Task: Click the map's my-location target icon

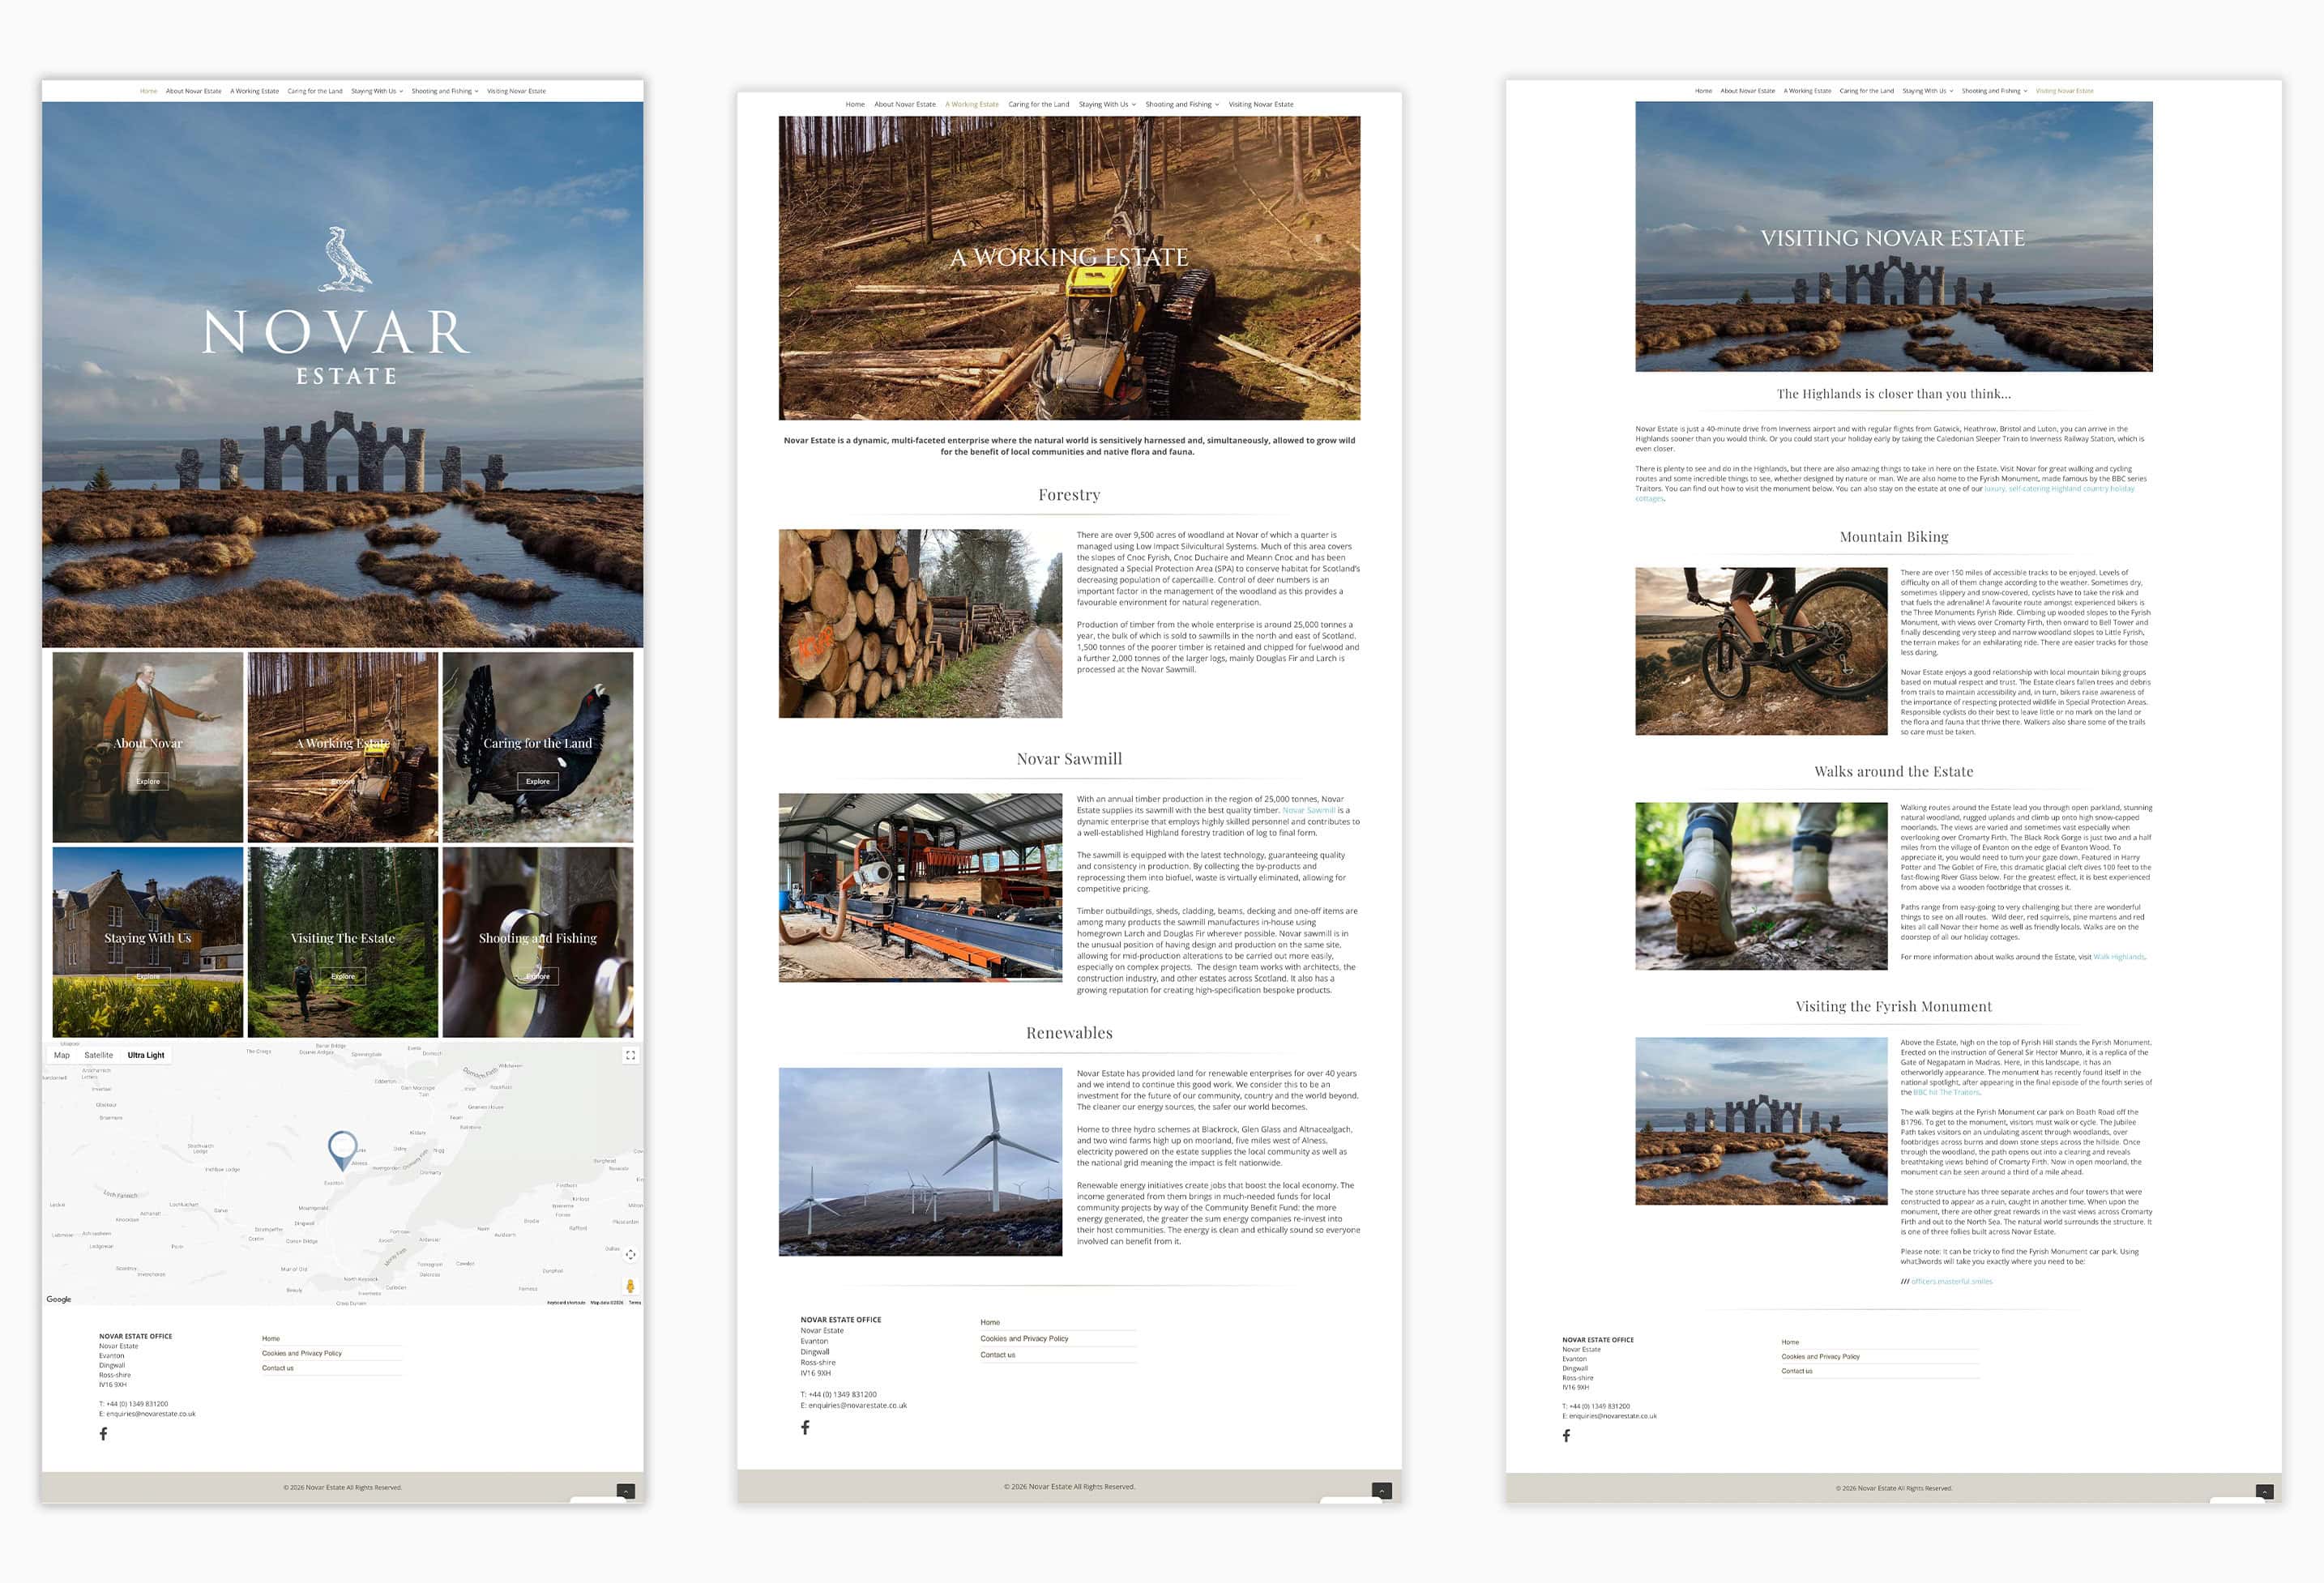Action: coord(630,1254)
